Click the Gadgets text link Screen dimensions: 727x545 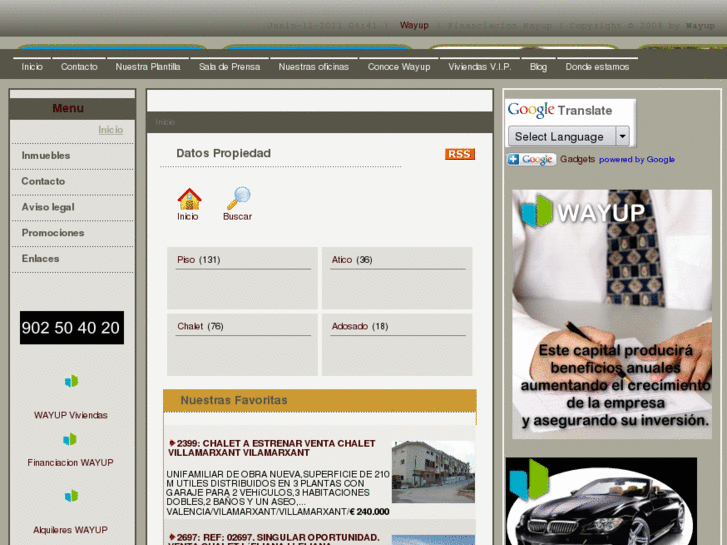(577, 159)
